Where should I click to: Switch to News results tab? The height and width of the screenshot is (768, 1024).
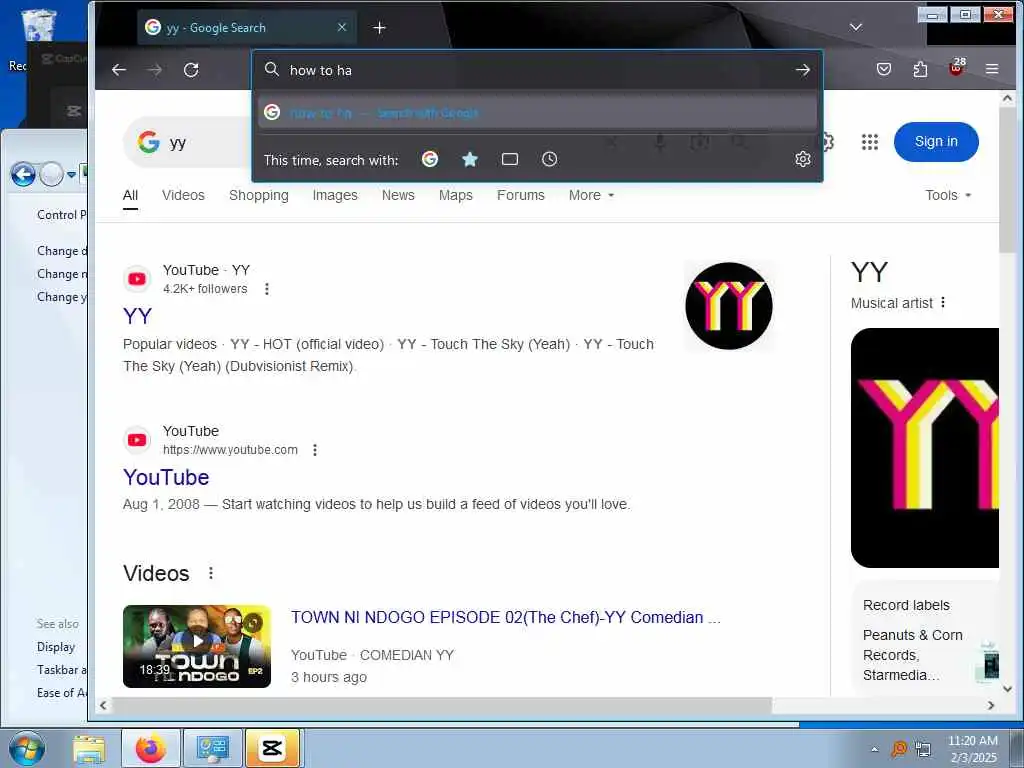tap(398, 195)
